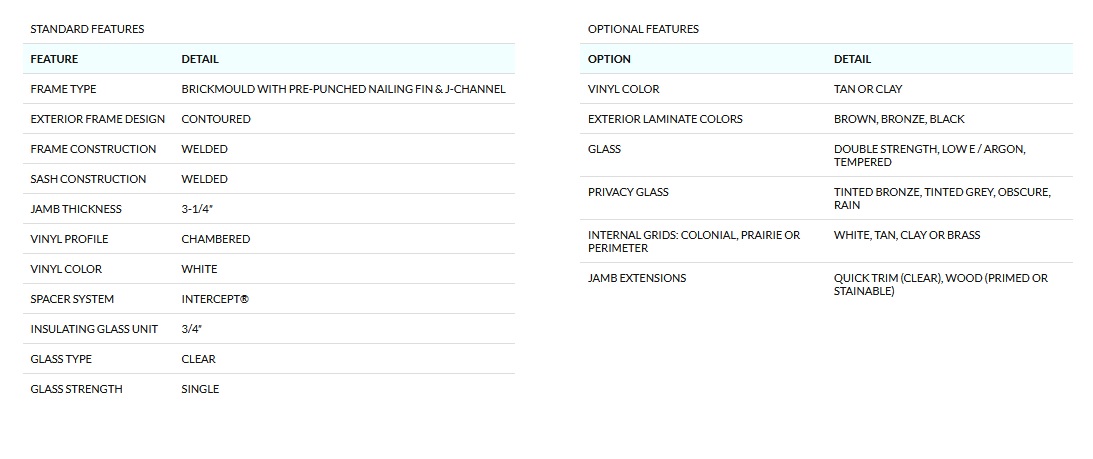Select the Jamb Extensions option label

tap(637, 278)
